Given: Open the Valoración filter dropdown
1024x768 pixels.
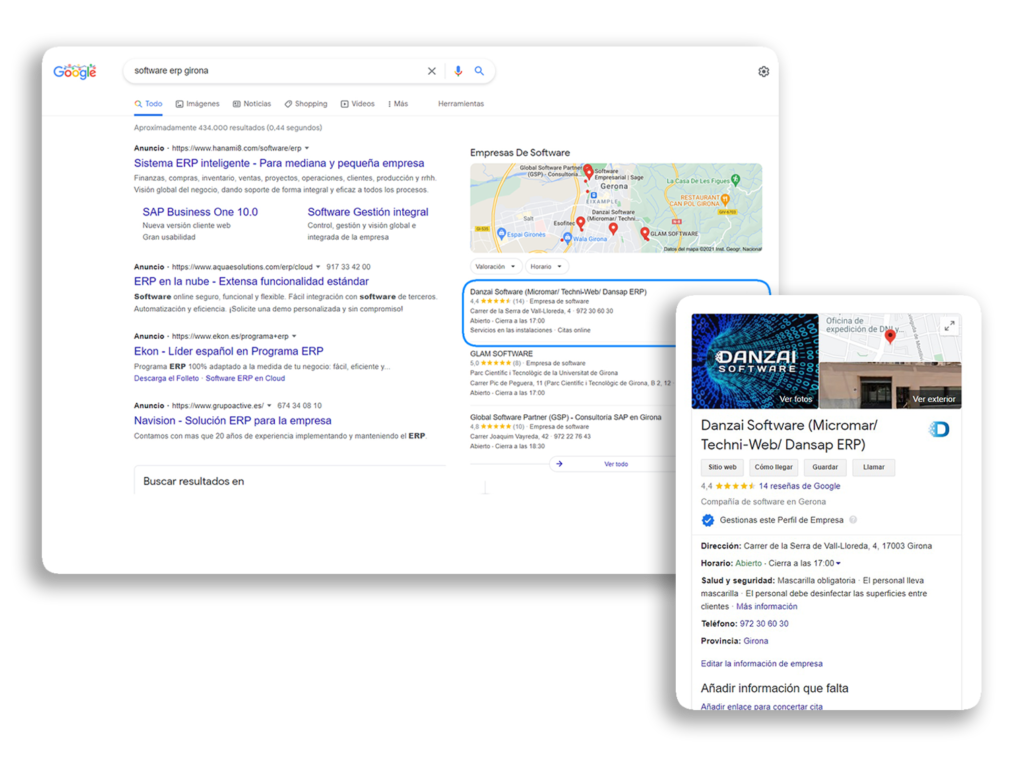Looking at the screenshot, I should [x=496, y=267].
